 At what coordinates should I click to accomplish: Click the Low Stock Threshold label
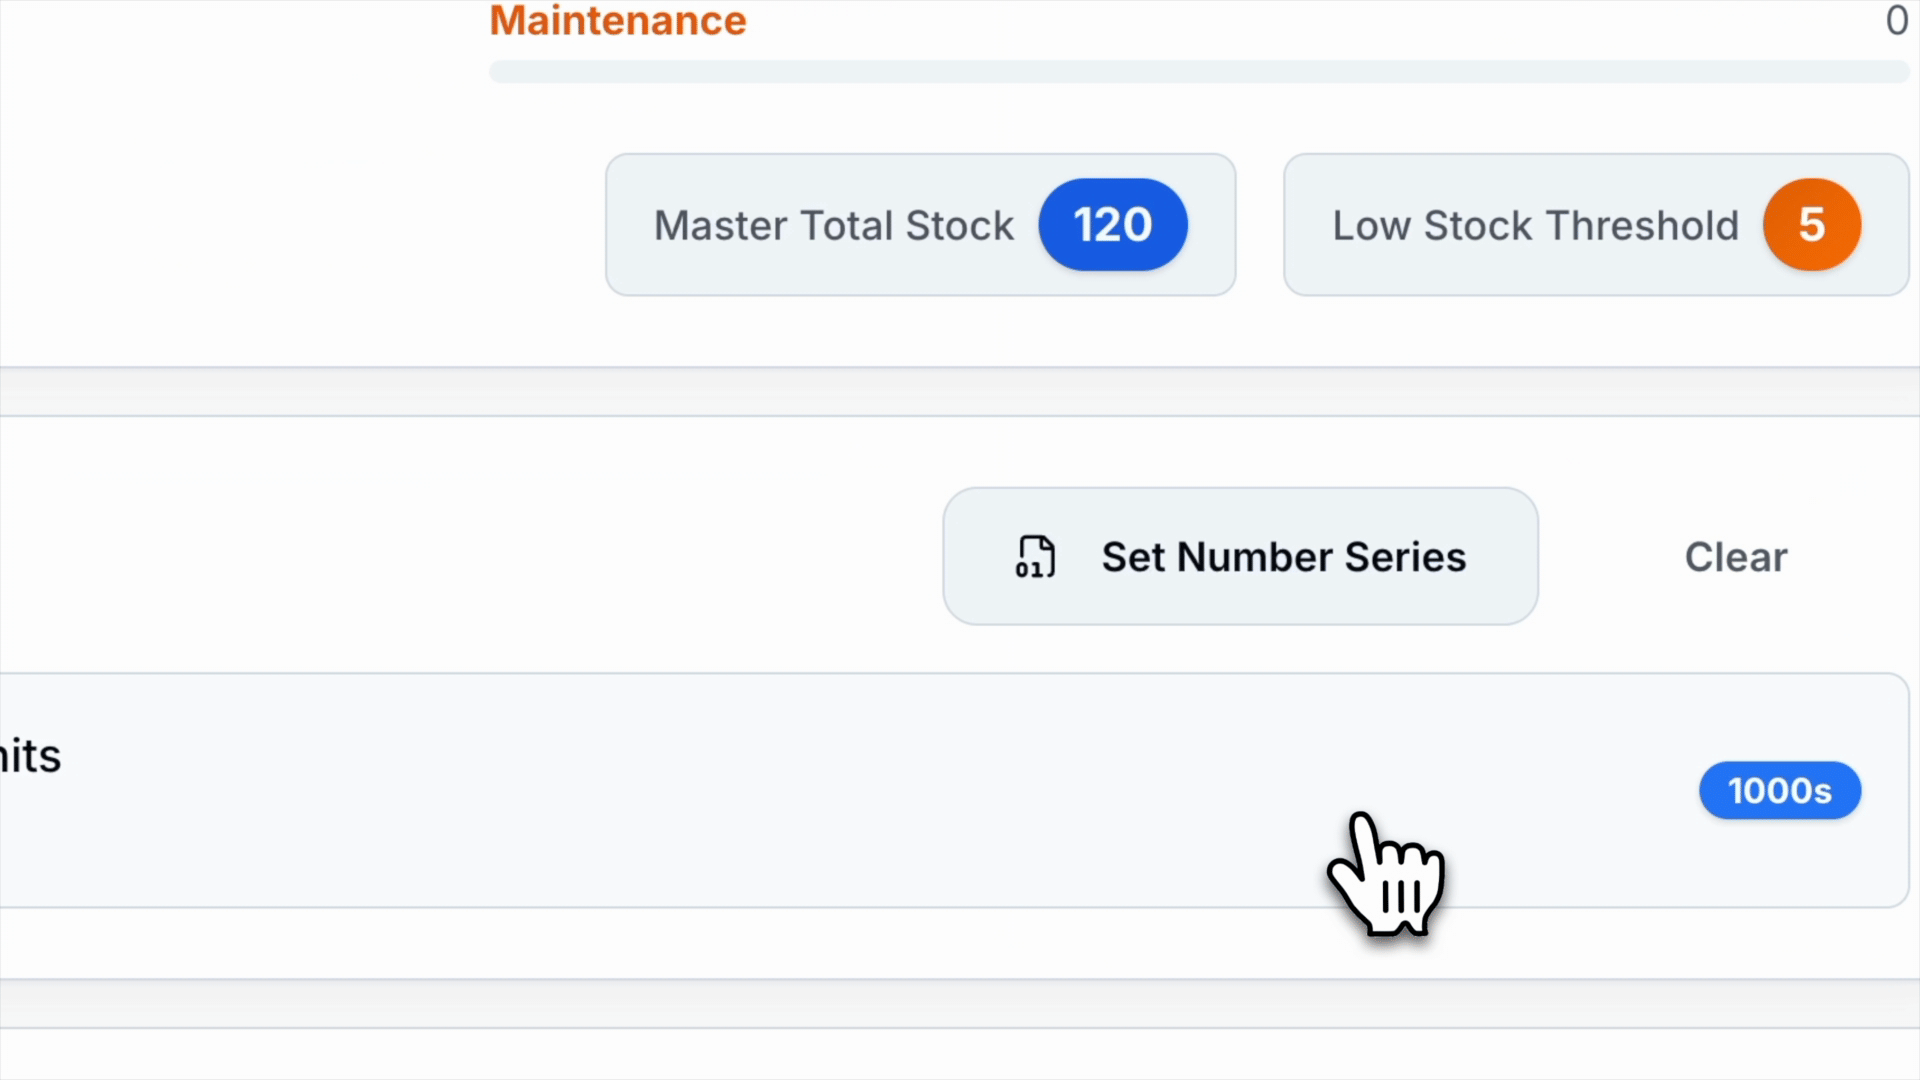1535,226
